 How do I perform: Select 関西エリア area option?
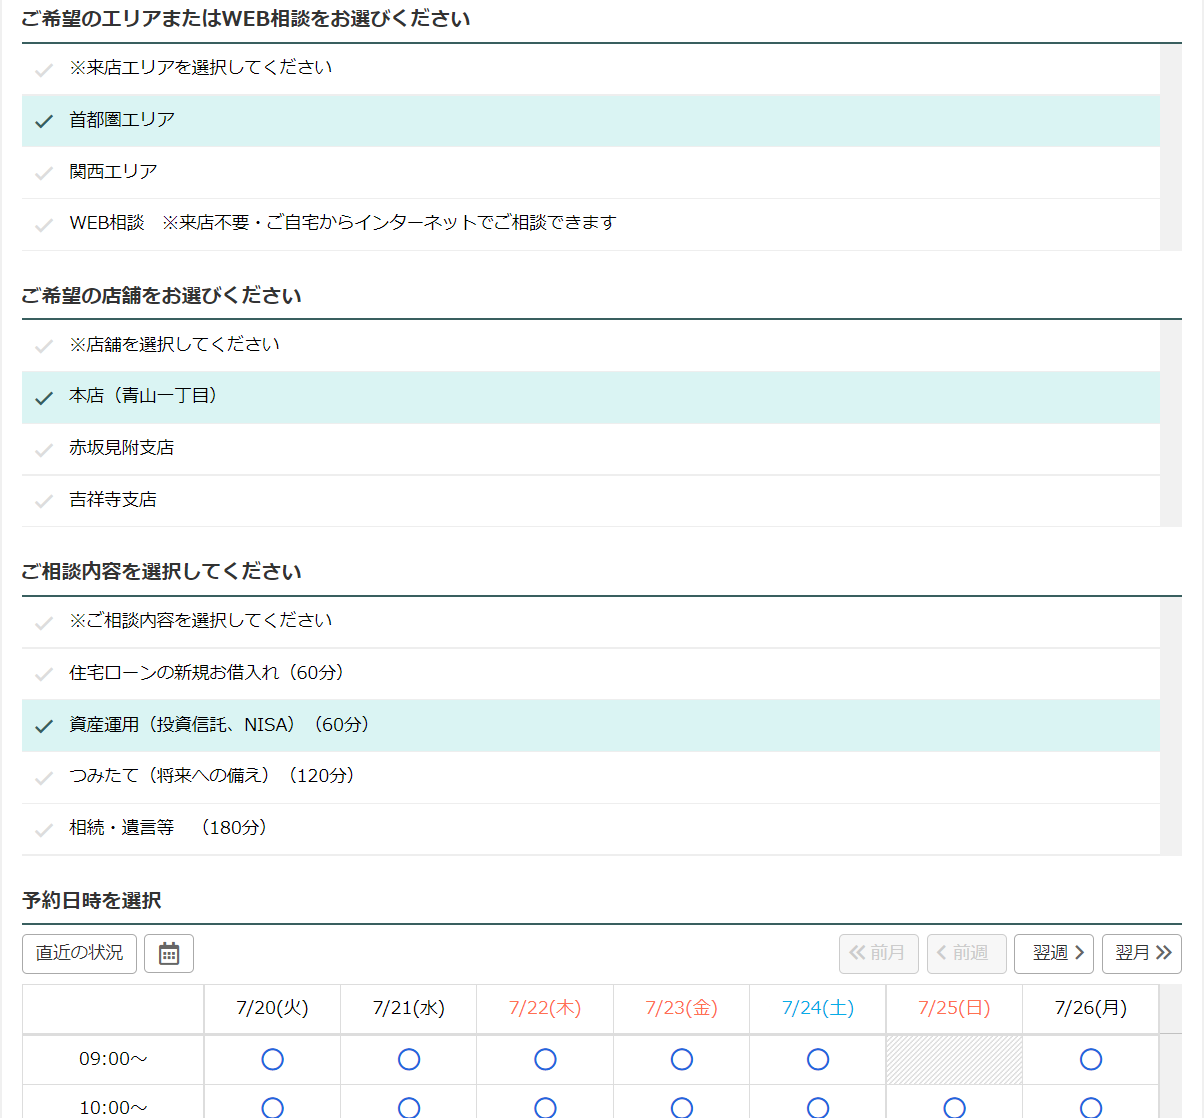click(x=113, y=172)
